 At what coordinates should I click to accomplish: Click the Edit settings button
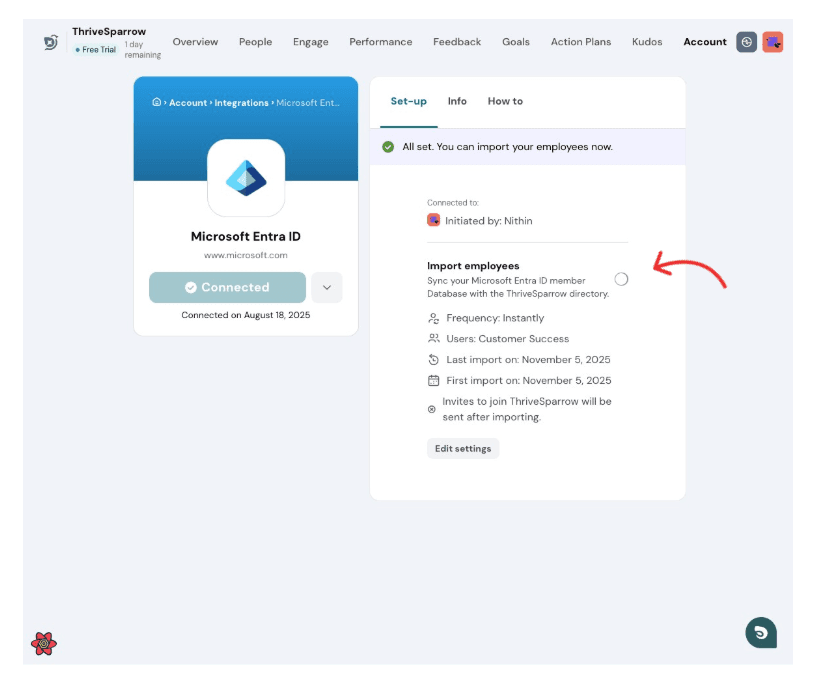[463, 448]
